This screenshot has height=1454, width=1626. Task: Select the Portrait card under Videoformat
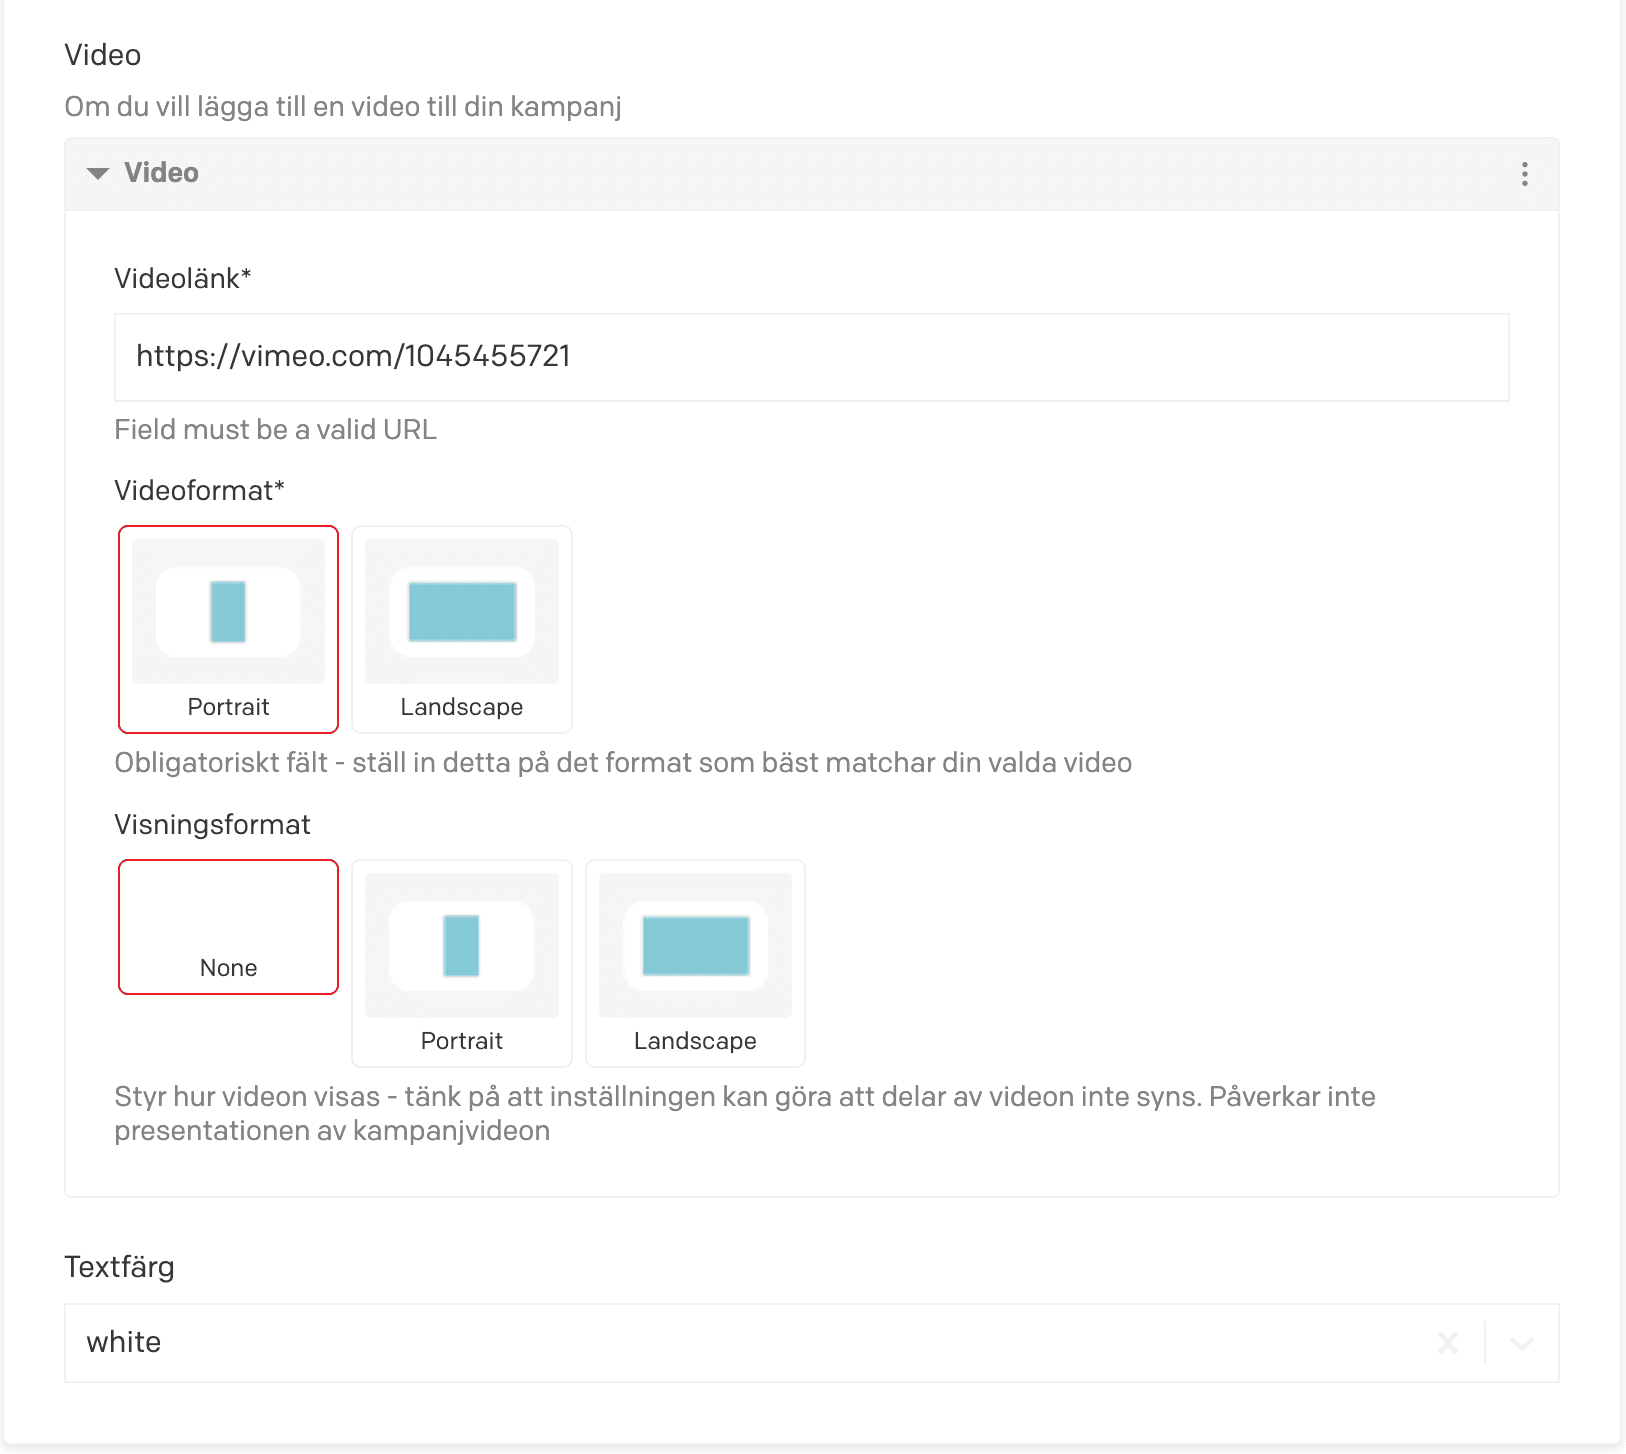point(228,629)
